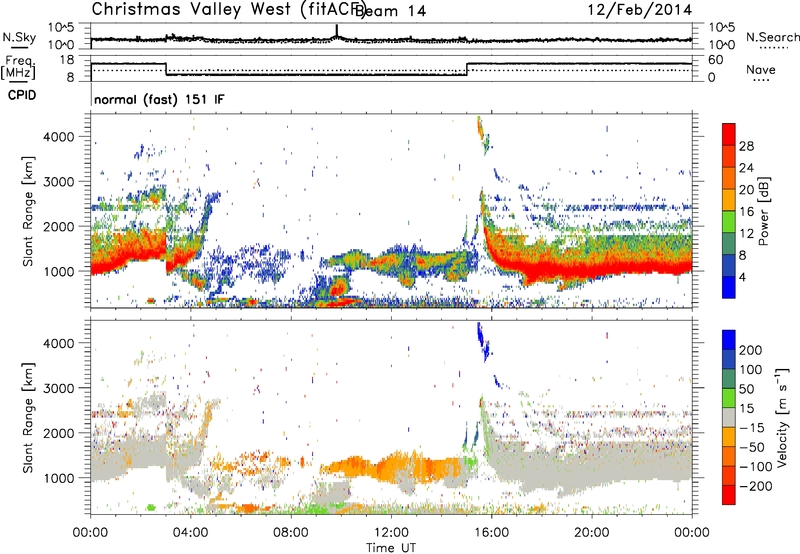Click the '08:00' time axis label

[291, 533]
